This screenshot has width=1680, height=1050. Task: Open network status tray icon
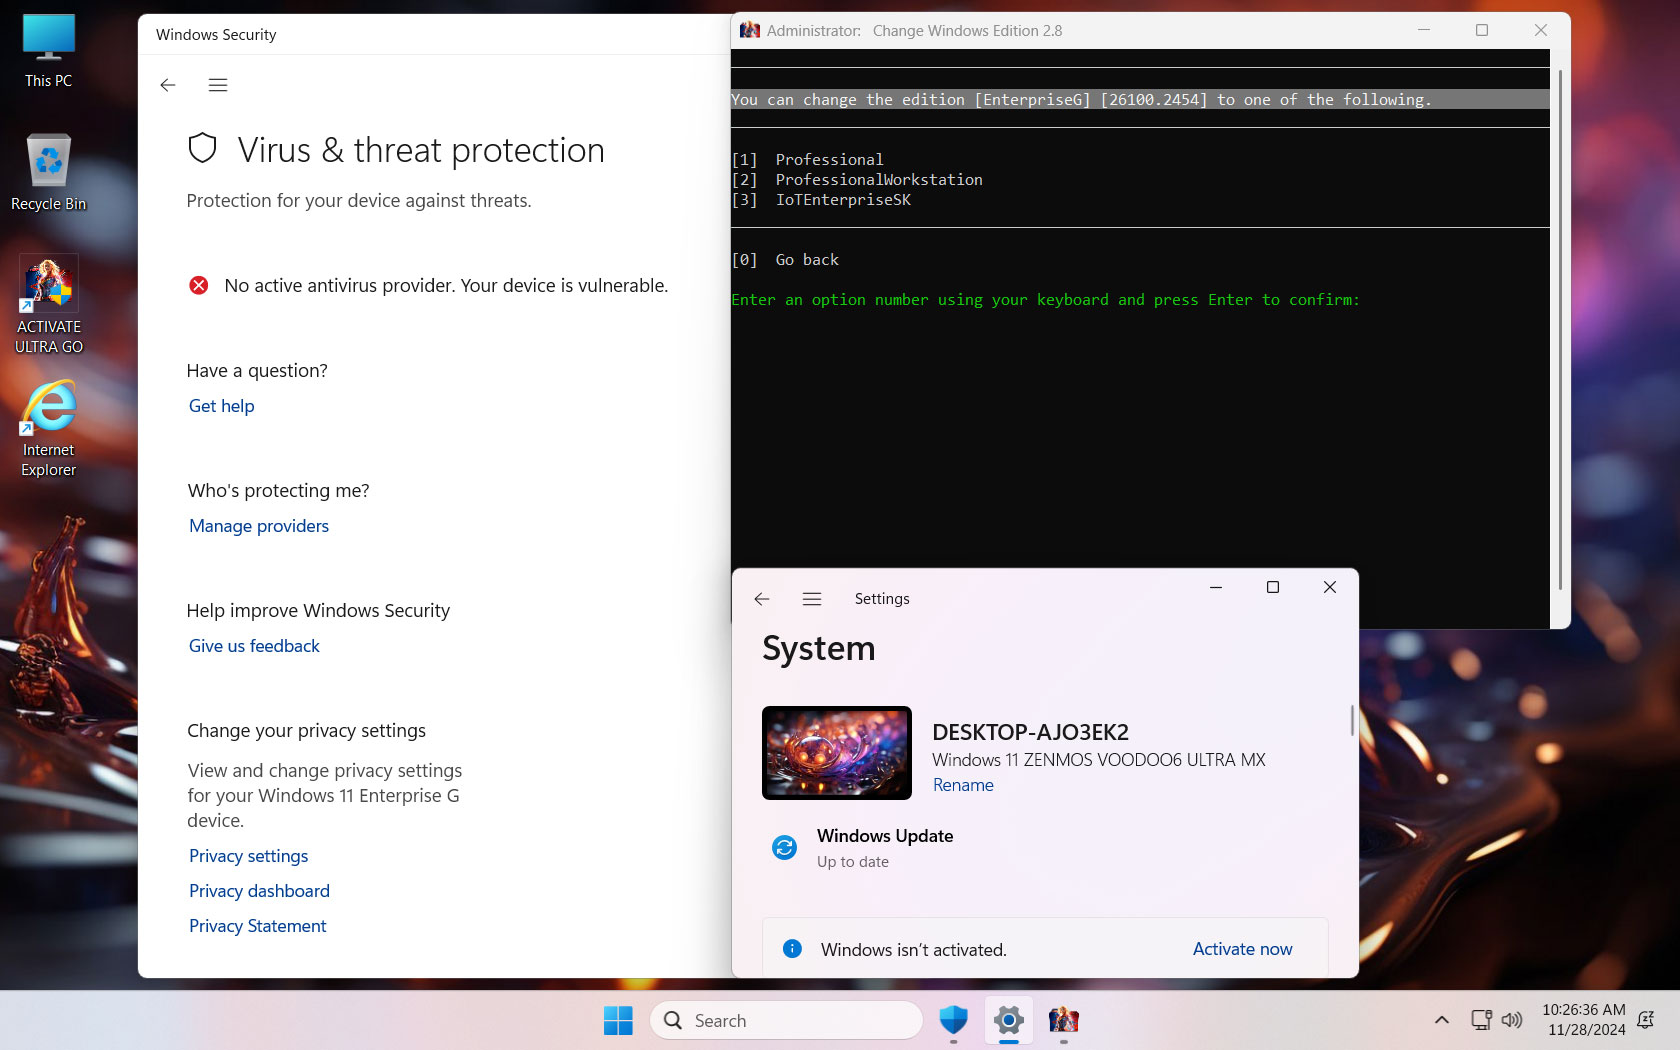tap(1481, 1021)
